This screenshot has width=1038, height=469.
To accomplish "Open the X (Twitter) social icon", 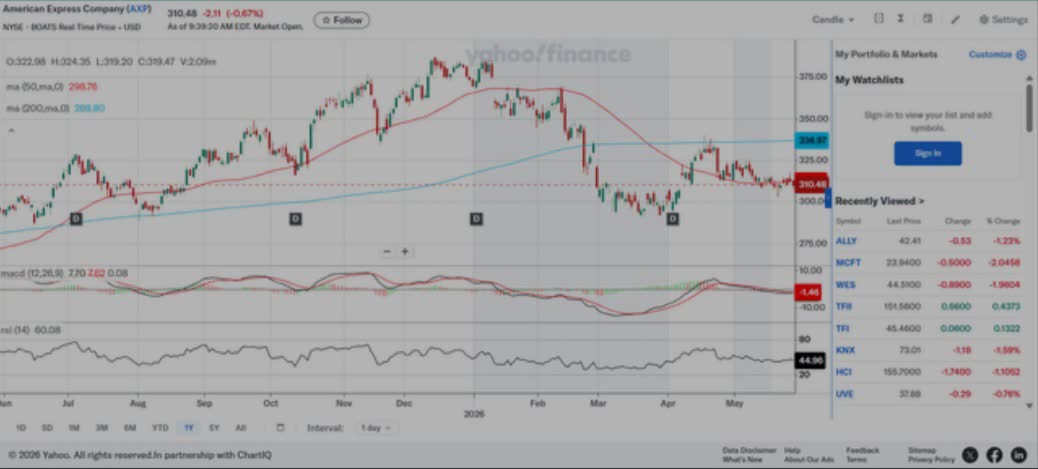I will [970, 454].
